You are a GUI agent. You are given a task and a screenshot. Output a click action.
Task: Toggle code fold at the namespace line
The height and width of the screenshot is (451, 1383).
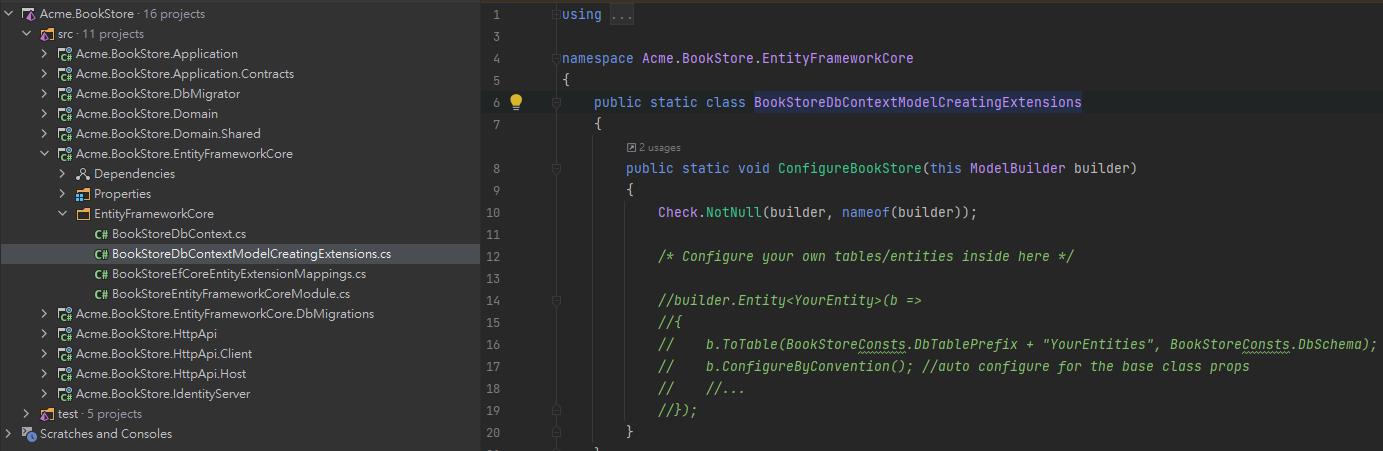[557, 59]
